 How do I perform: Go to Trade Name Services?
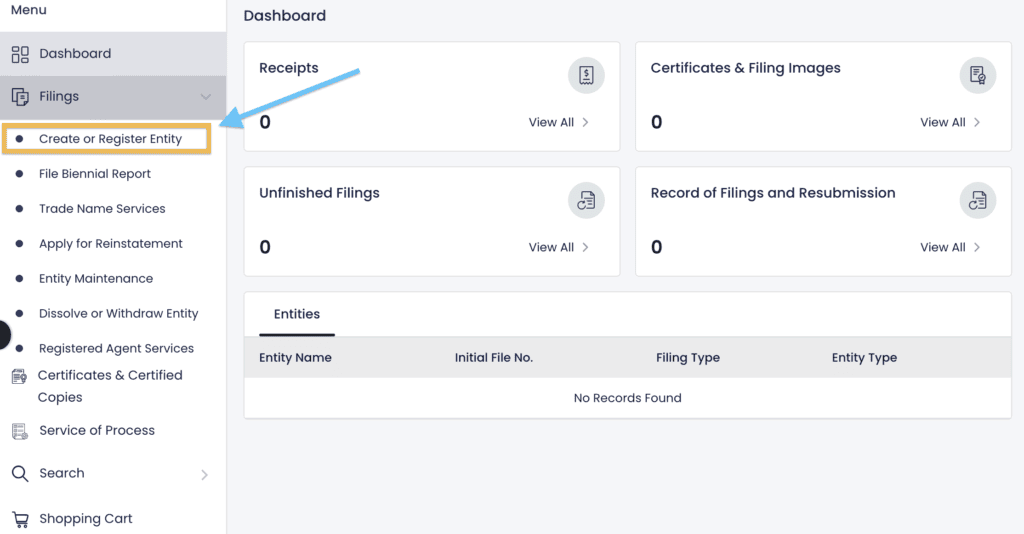[102, 208]
